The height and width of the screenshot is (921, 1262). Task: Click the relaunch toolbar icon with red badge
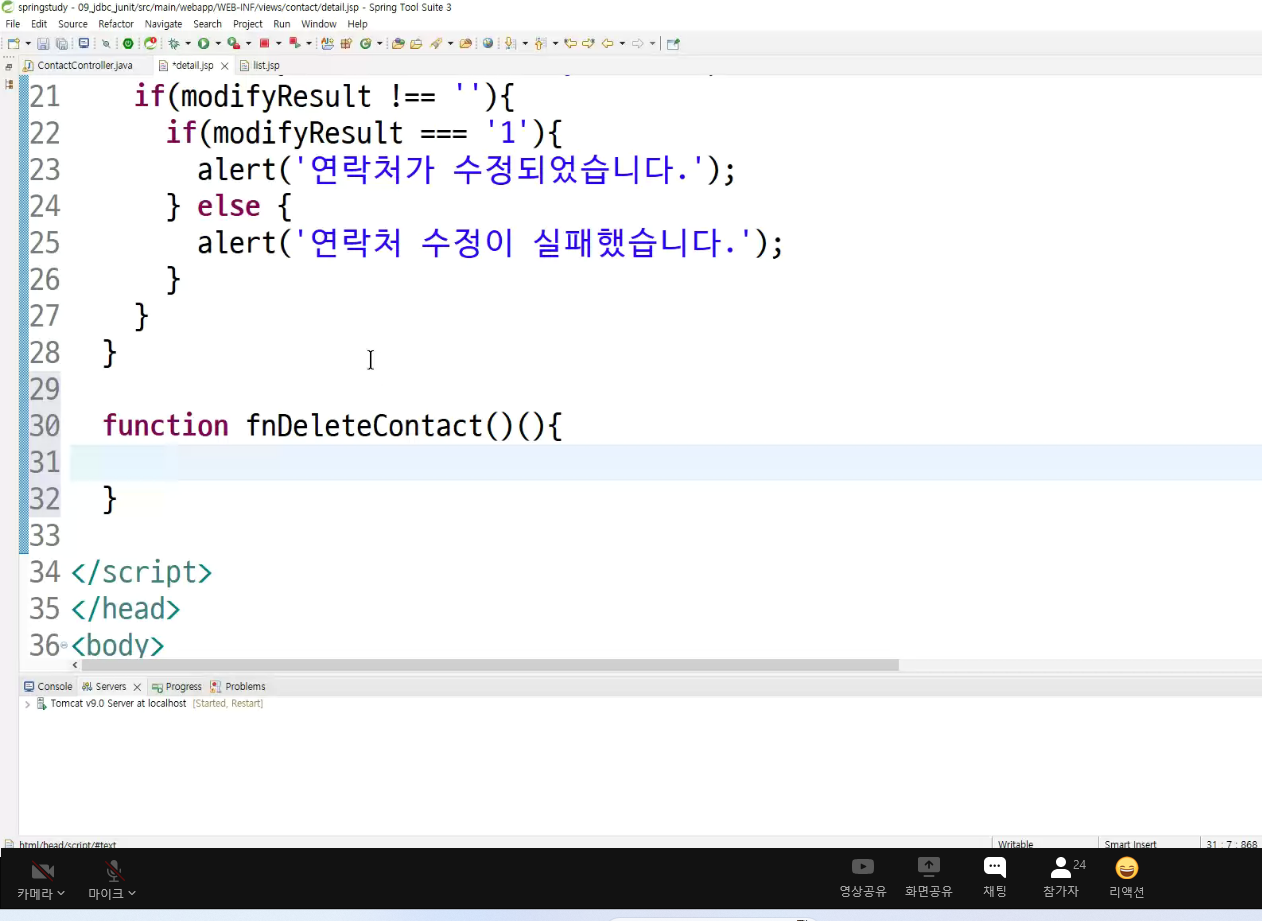pos(150,44)
